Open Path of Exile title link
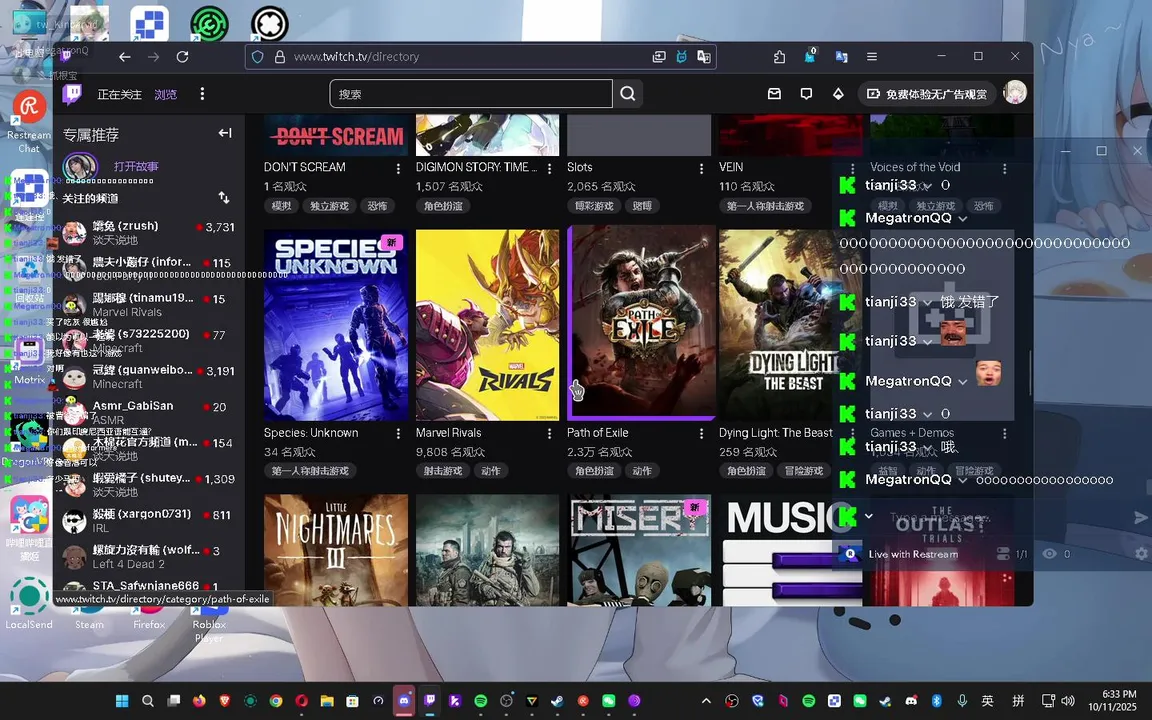1152x720 pixels. 597,433
